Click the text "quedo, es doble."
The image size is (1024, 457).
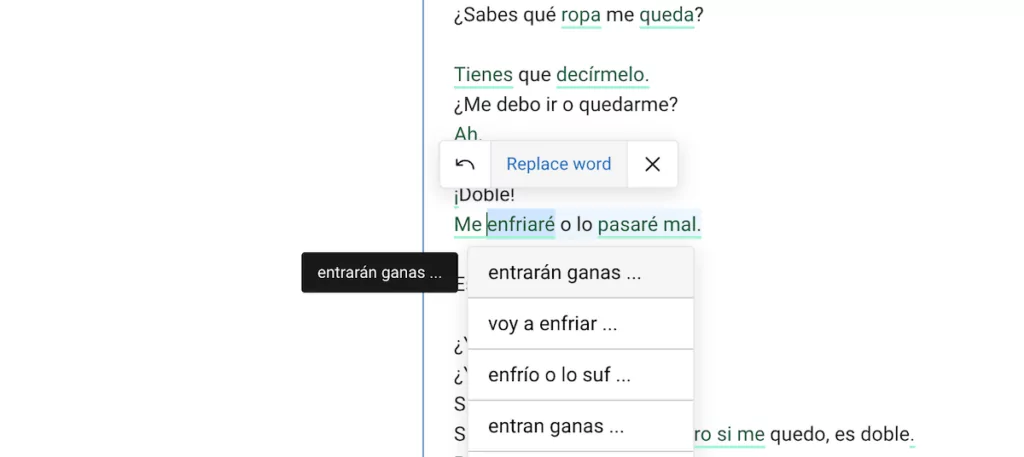point(842,433)
